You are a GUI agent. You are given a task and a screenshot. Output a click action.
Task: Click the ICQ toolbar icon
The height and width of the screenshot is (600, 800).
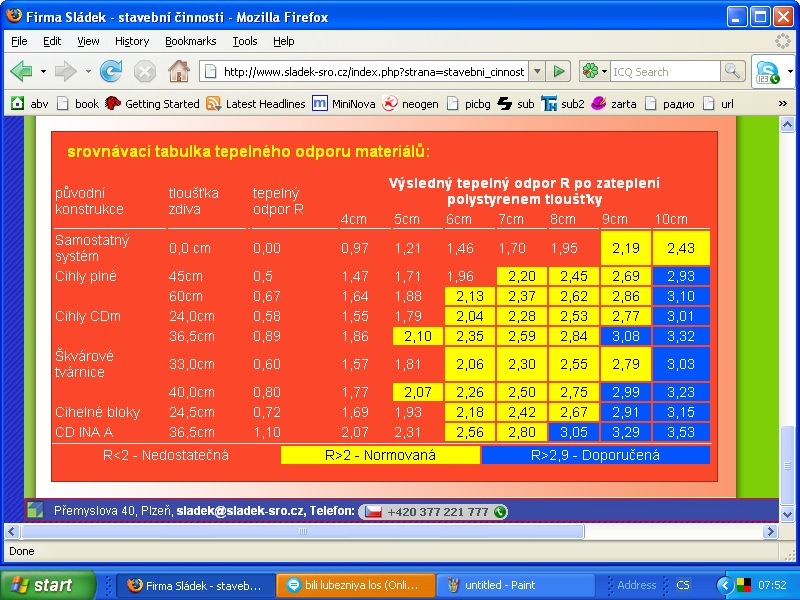click(x=768, y=72)
